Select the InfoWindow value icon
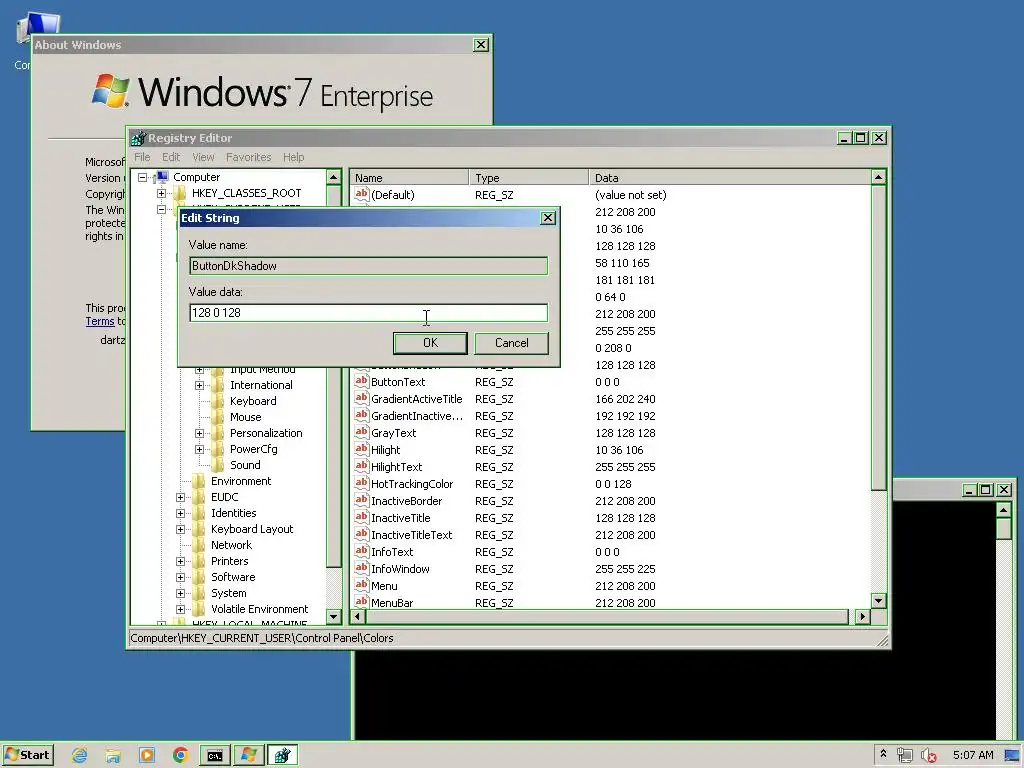Screen dimensions: 1024x768 point(361,568)
